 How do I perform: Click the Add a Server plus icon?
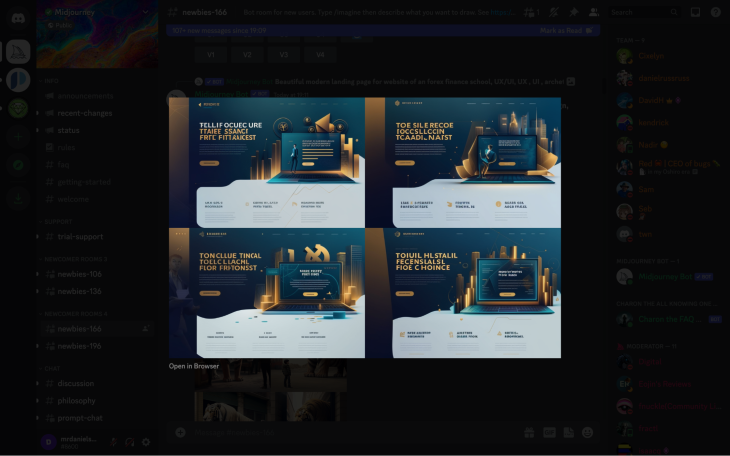click(18, 137)
